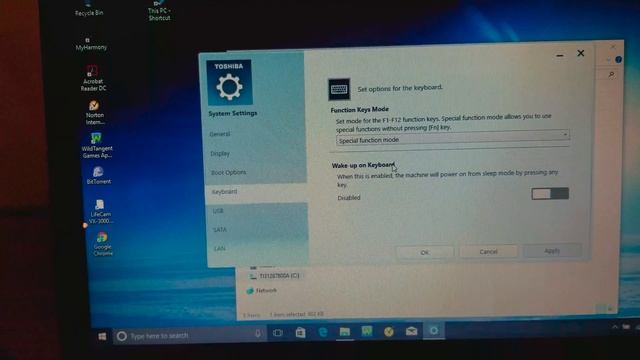Click the 'Disabled' status label
Image resolution: width=640 pixels, height=360 pixels.
[x=349, y=198]
